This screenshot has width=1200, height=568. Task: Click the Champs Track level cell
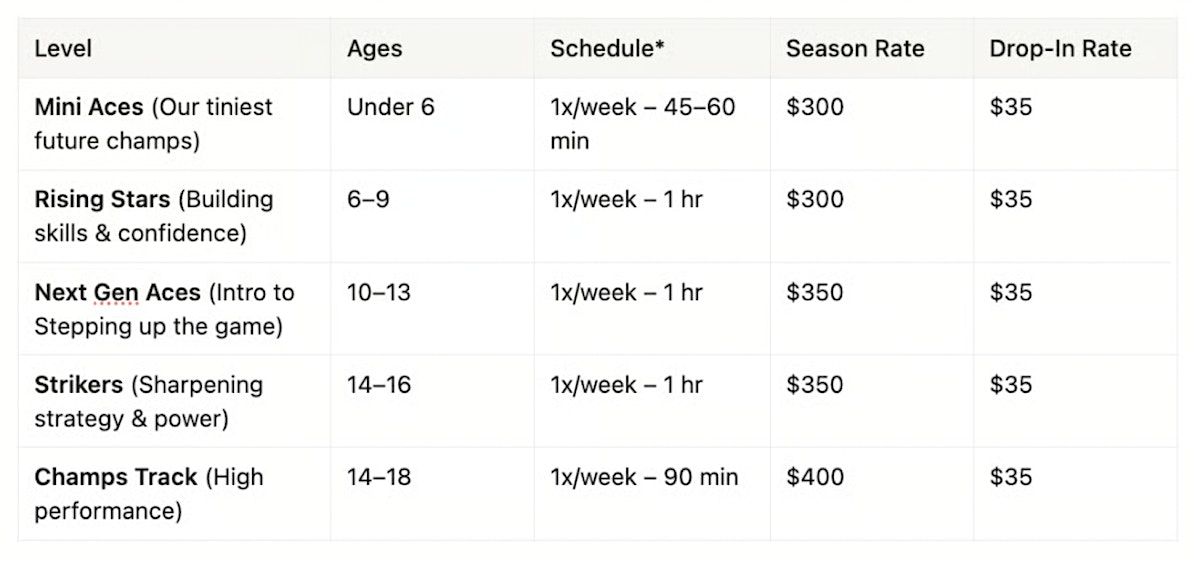click(148, 493)
